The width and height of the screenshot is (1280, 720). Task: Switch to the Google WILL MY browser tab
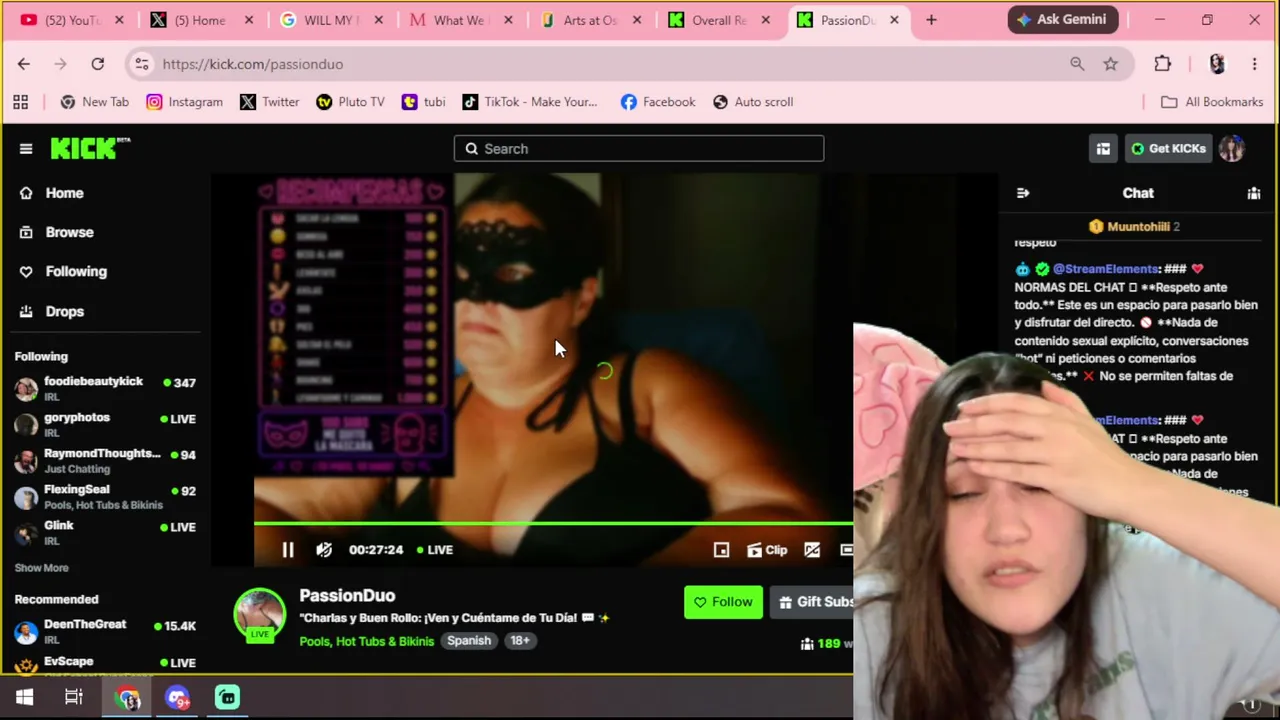[329, 20]
